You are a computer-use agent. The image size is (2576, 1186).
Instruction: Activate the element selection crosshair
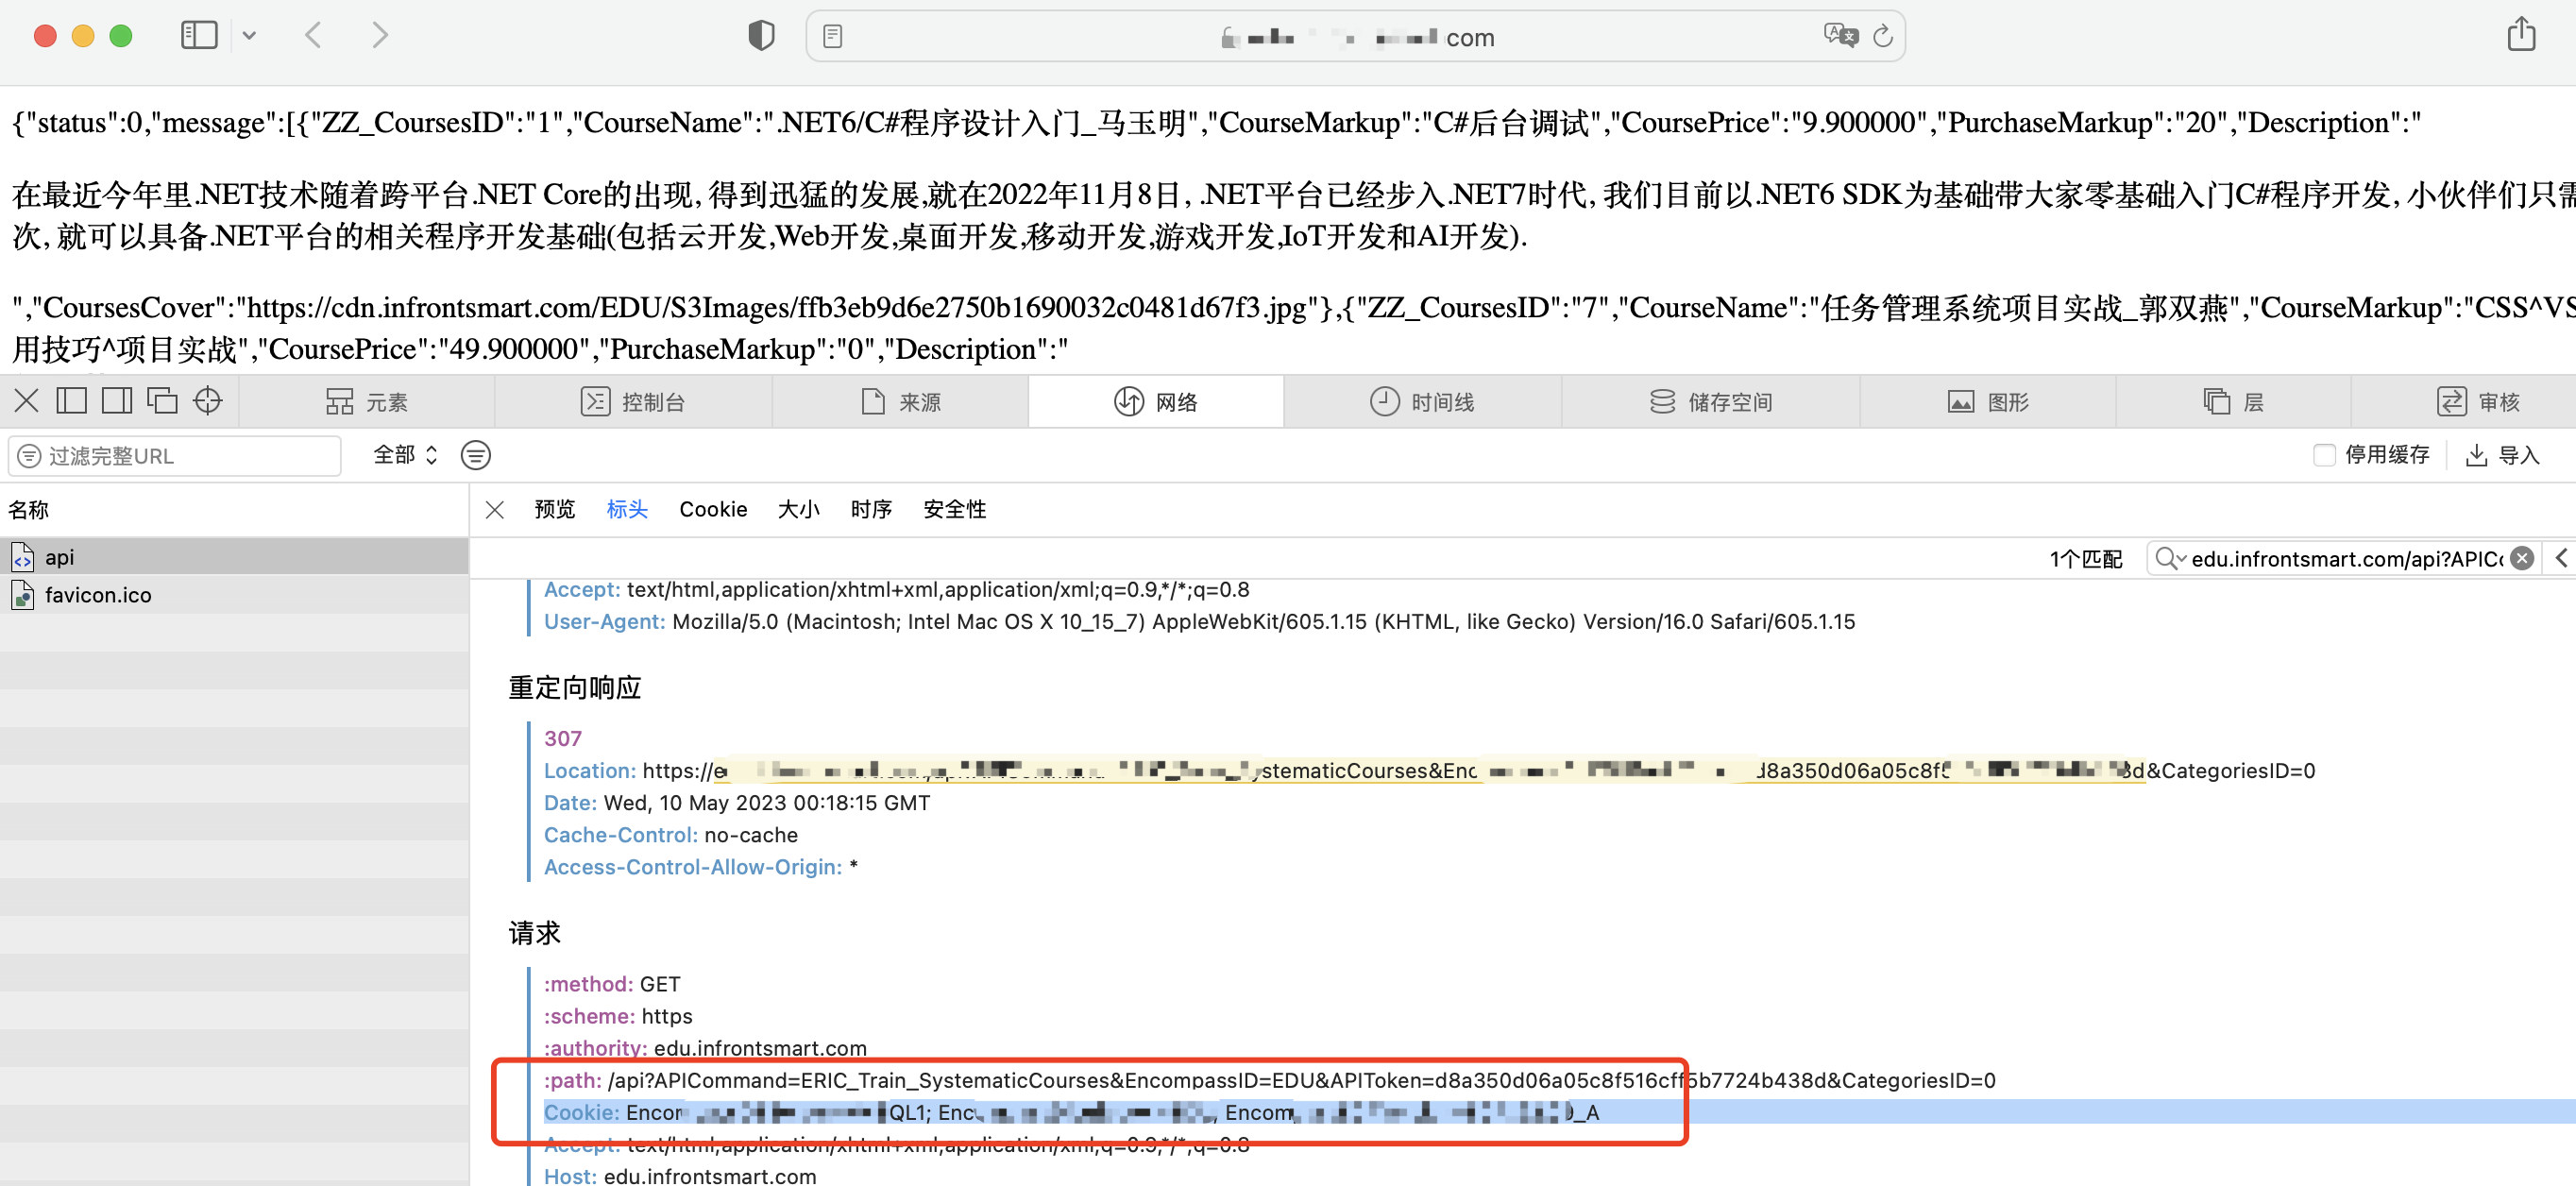click(208, 401)
